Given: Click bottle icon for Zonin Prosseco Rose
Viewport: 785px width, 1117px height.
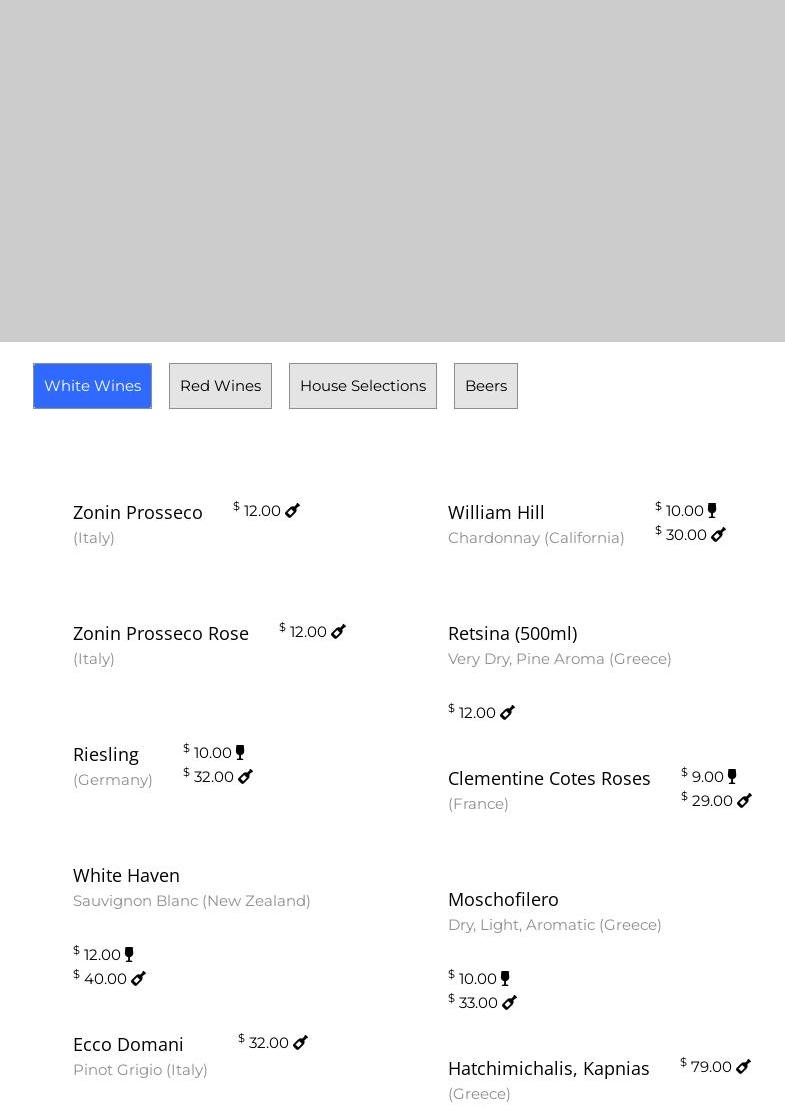Looking at the screenshot, I should tap(339, 632).
